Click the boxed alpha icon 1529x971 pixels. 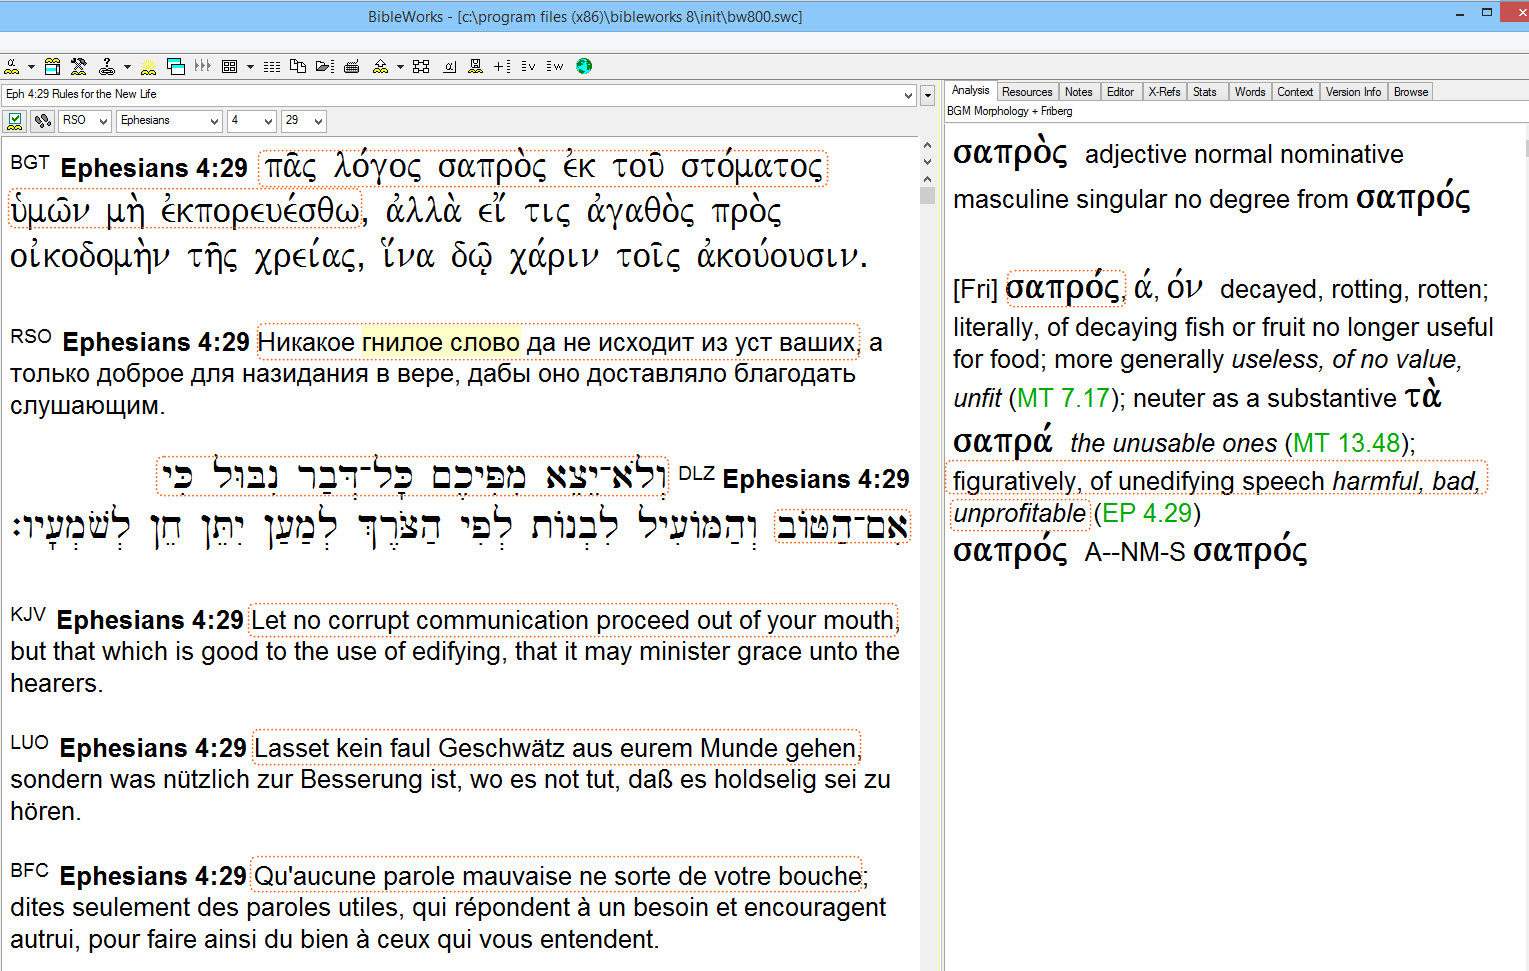450,67
